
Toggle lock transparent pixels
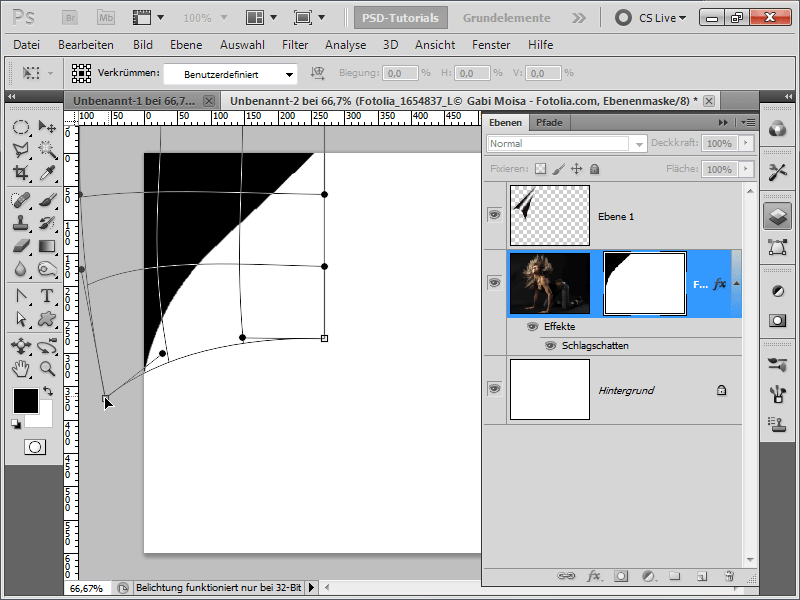pos(540,169)
